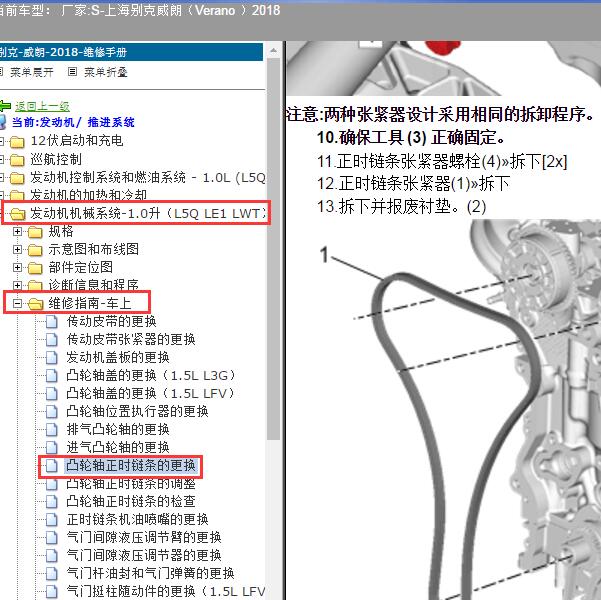Click 菜单折叠 label to collapse menus
Viewport: 601px width, 600px height.
[x=105, y=72]
